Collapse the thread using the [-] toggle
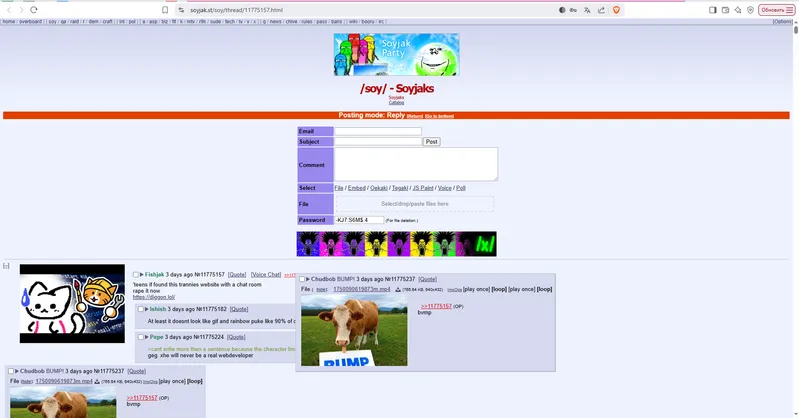This screenshot has width=799, height=418. coord(6,266)
